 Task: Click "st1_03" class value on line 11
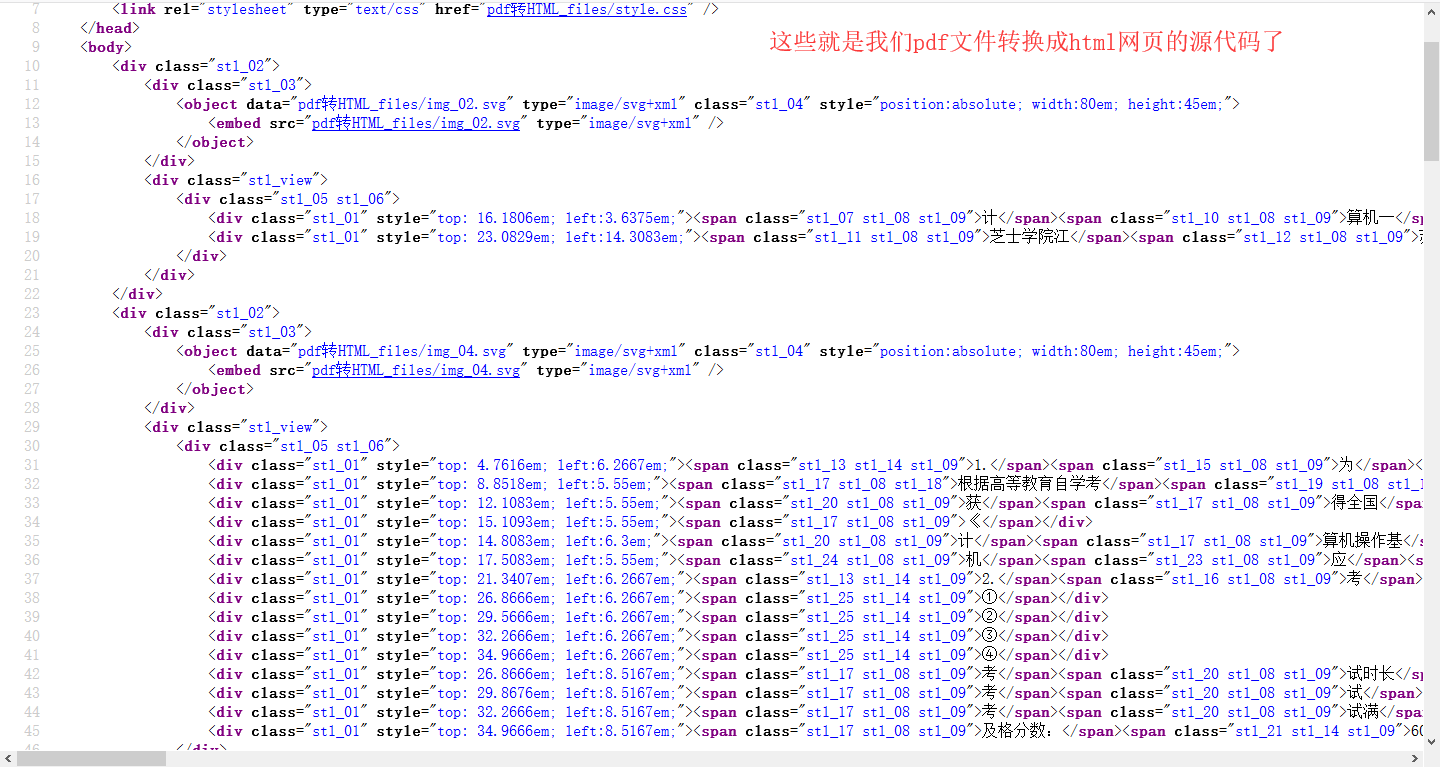273,85
